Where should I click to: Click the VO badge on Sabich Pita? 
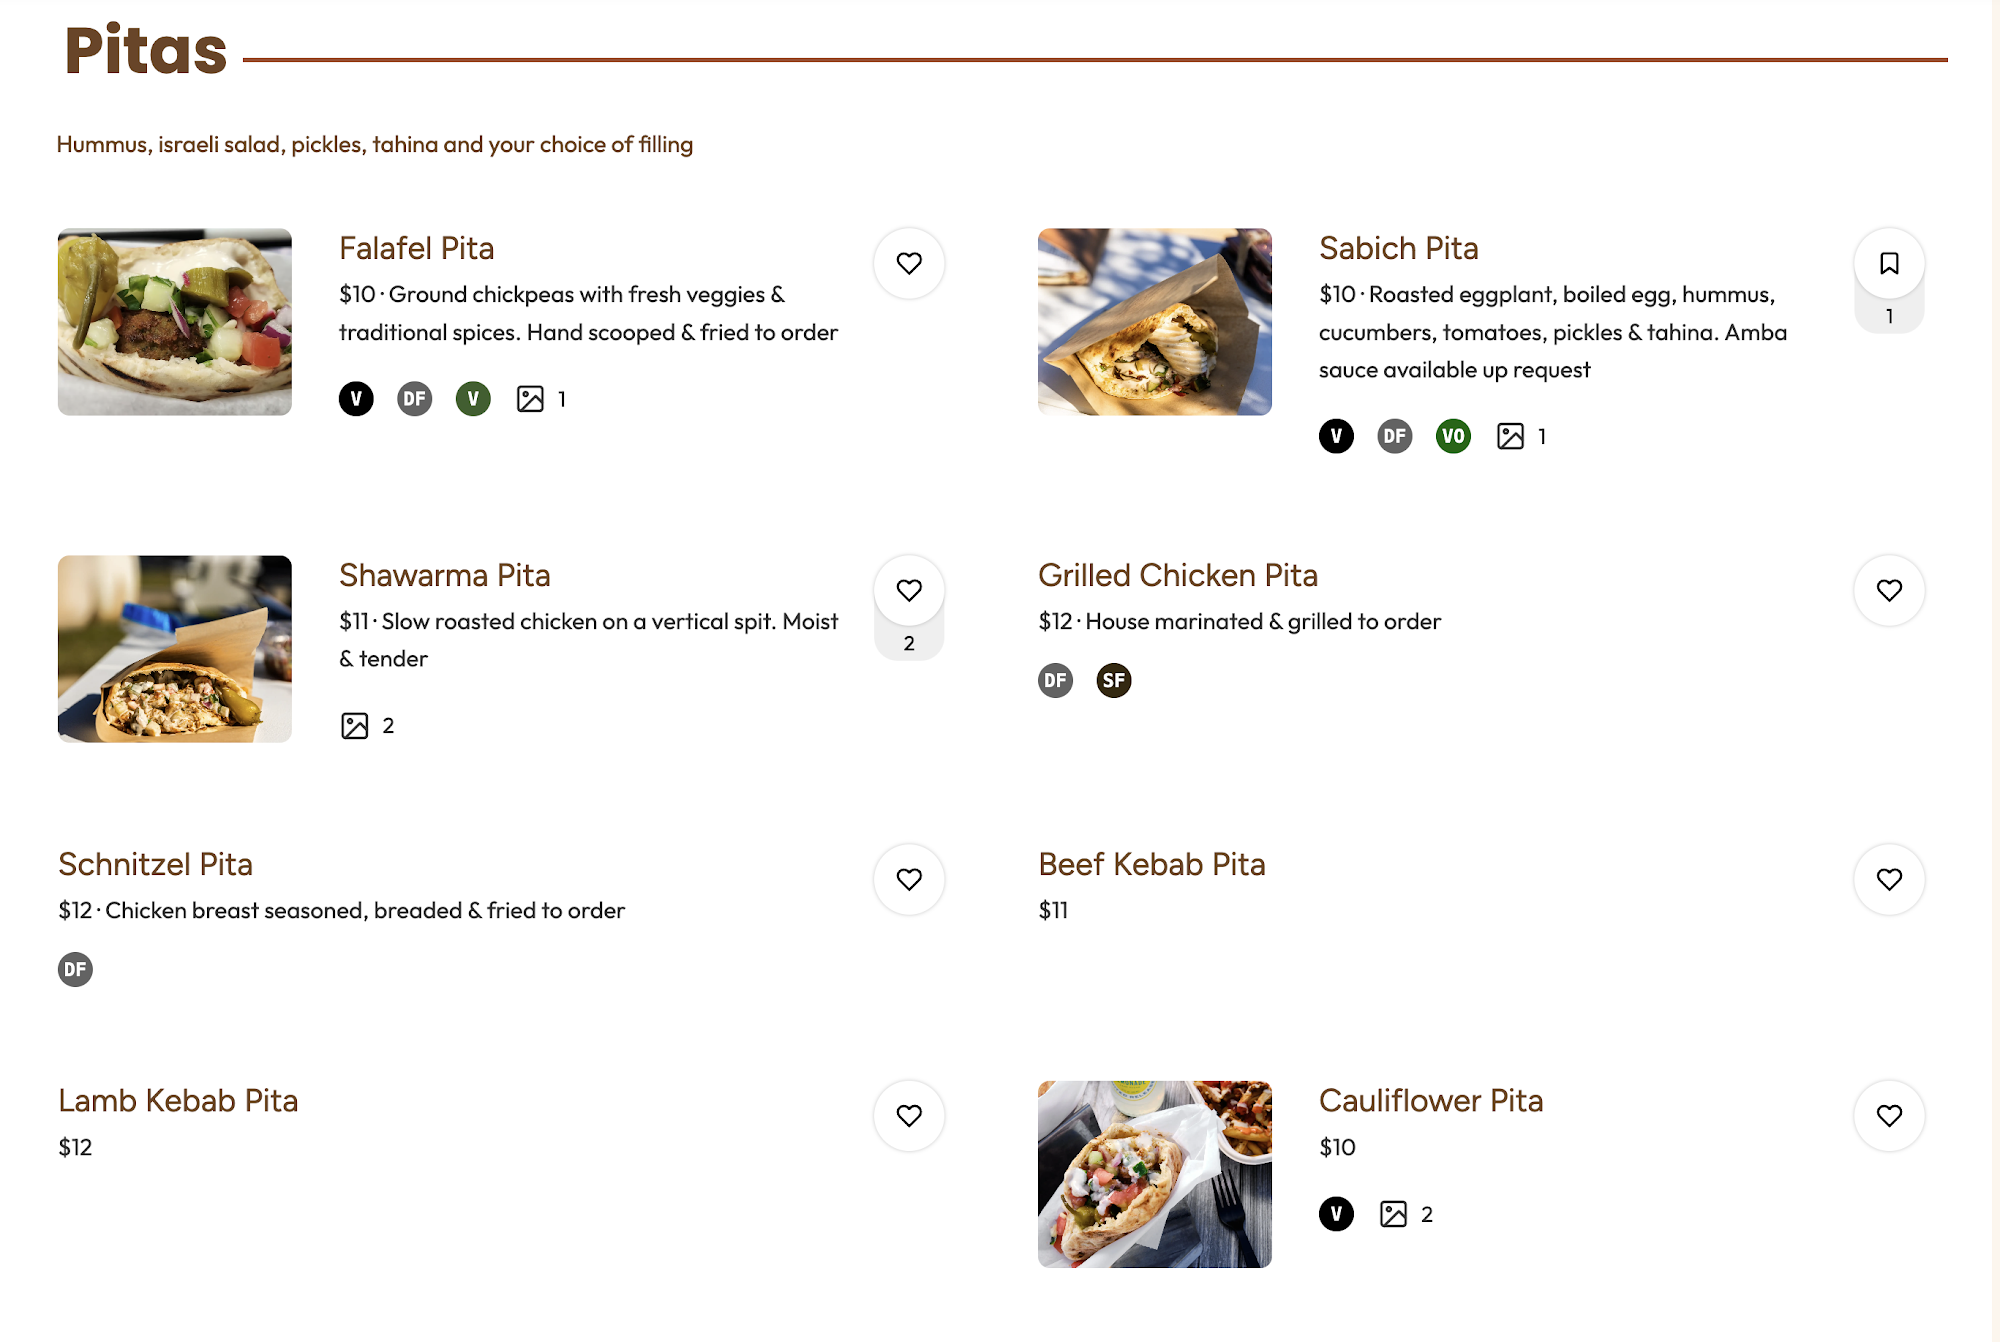pos(1452,436)
